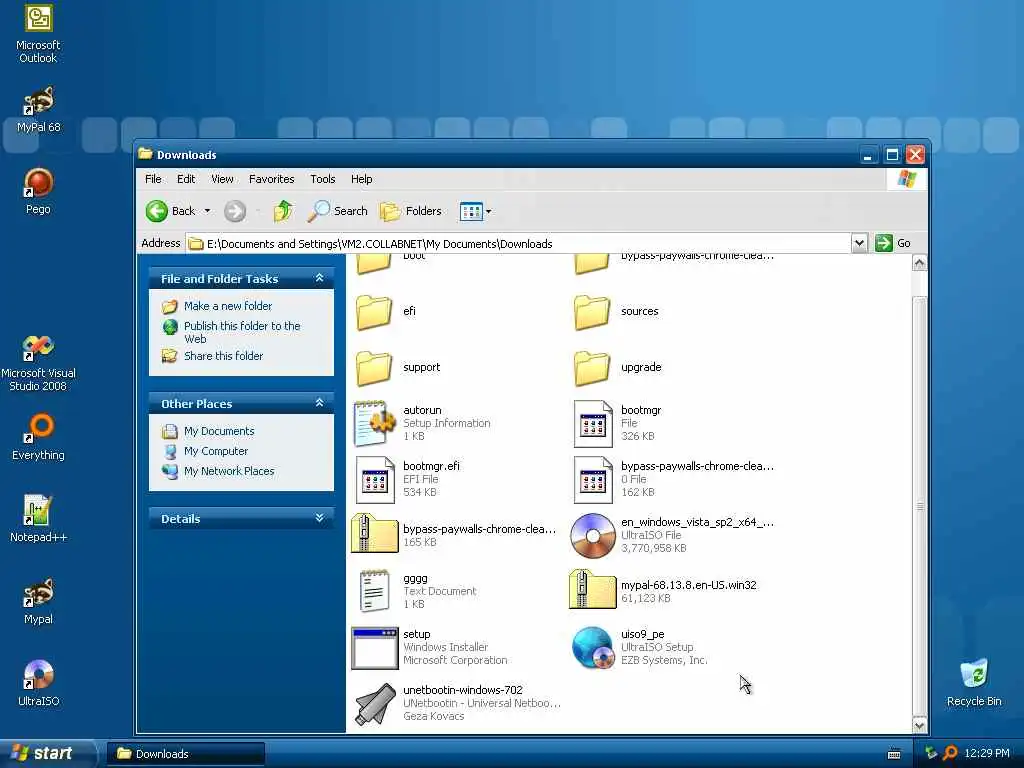Collapse the Other Places panel
The width and height of the screenshot is (1024, 768).
click(319, 403)
